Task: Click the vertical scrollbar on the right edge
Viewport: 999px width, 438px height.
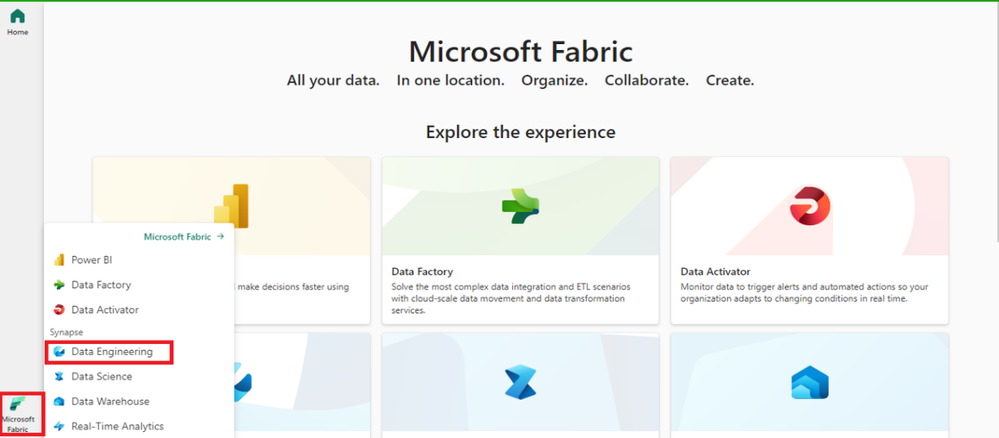Action: click(996, 124)
